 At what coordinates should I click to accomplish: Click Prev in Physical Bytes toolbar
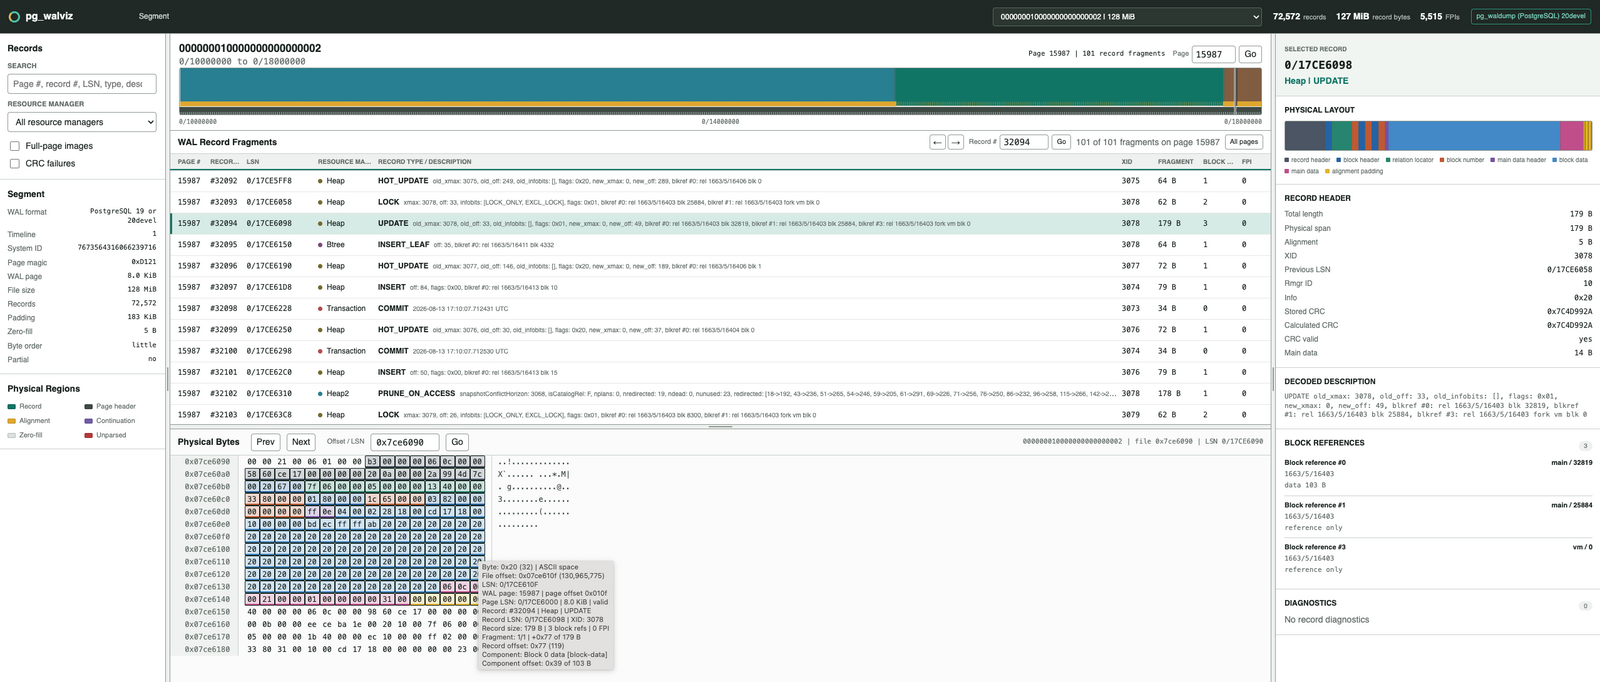265,442
